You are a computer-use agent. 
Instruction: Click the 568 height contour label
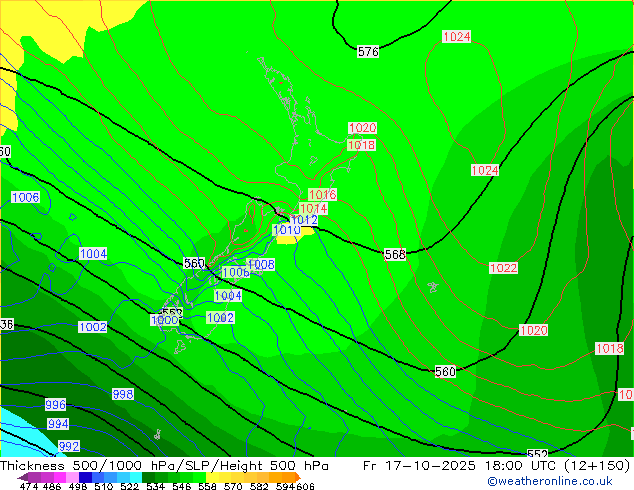coord(395,254)
